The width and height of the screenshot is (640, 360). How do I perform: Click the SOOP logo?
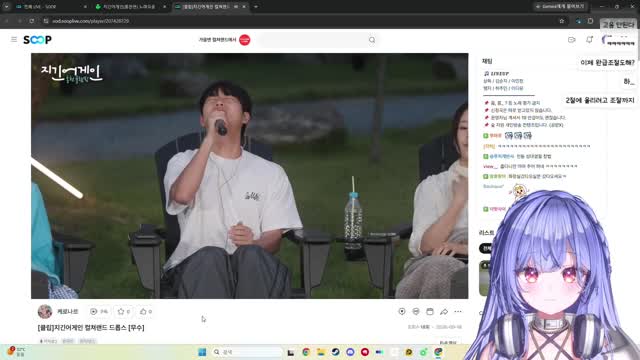pos(37,40)
